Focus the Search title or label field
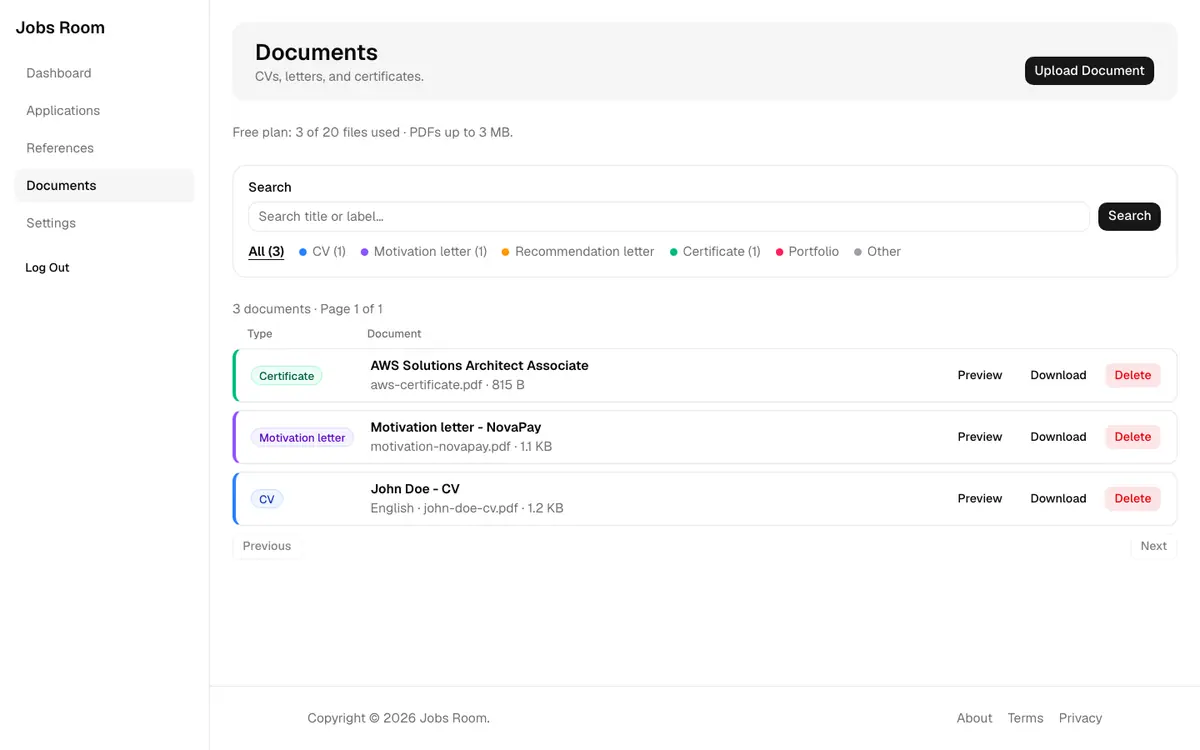Image resolution: width=1200 pixels, height=750 pixels. tap(668, 216)
